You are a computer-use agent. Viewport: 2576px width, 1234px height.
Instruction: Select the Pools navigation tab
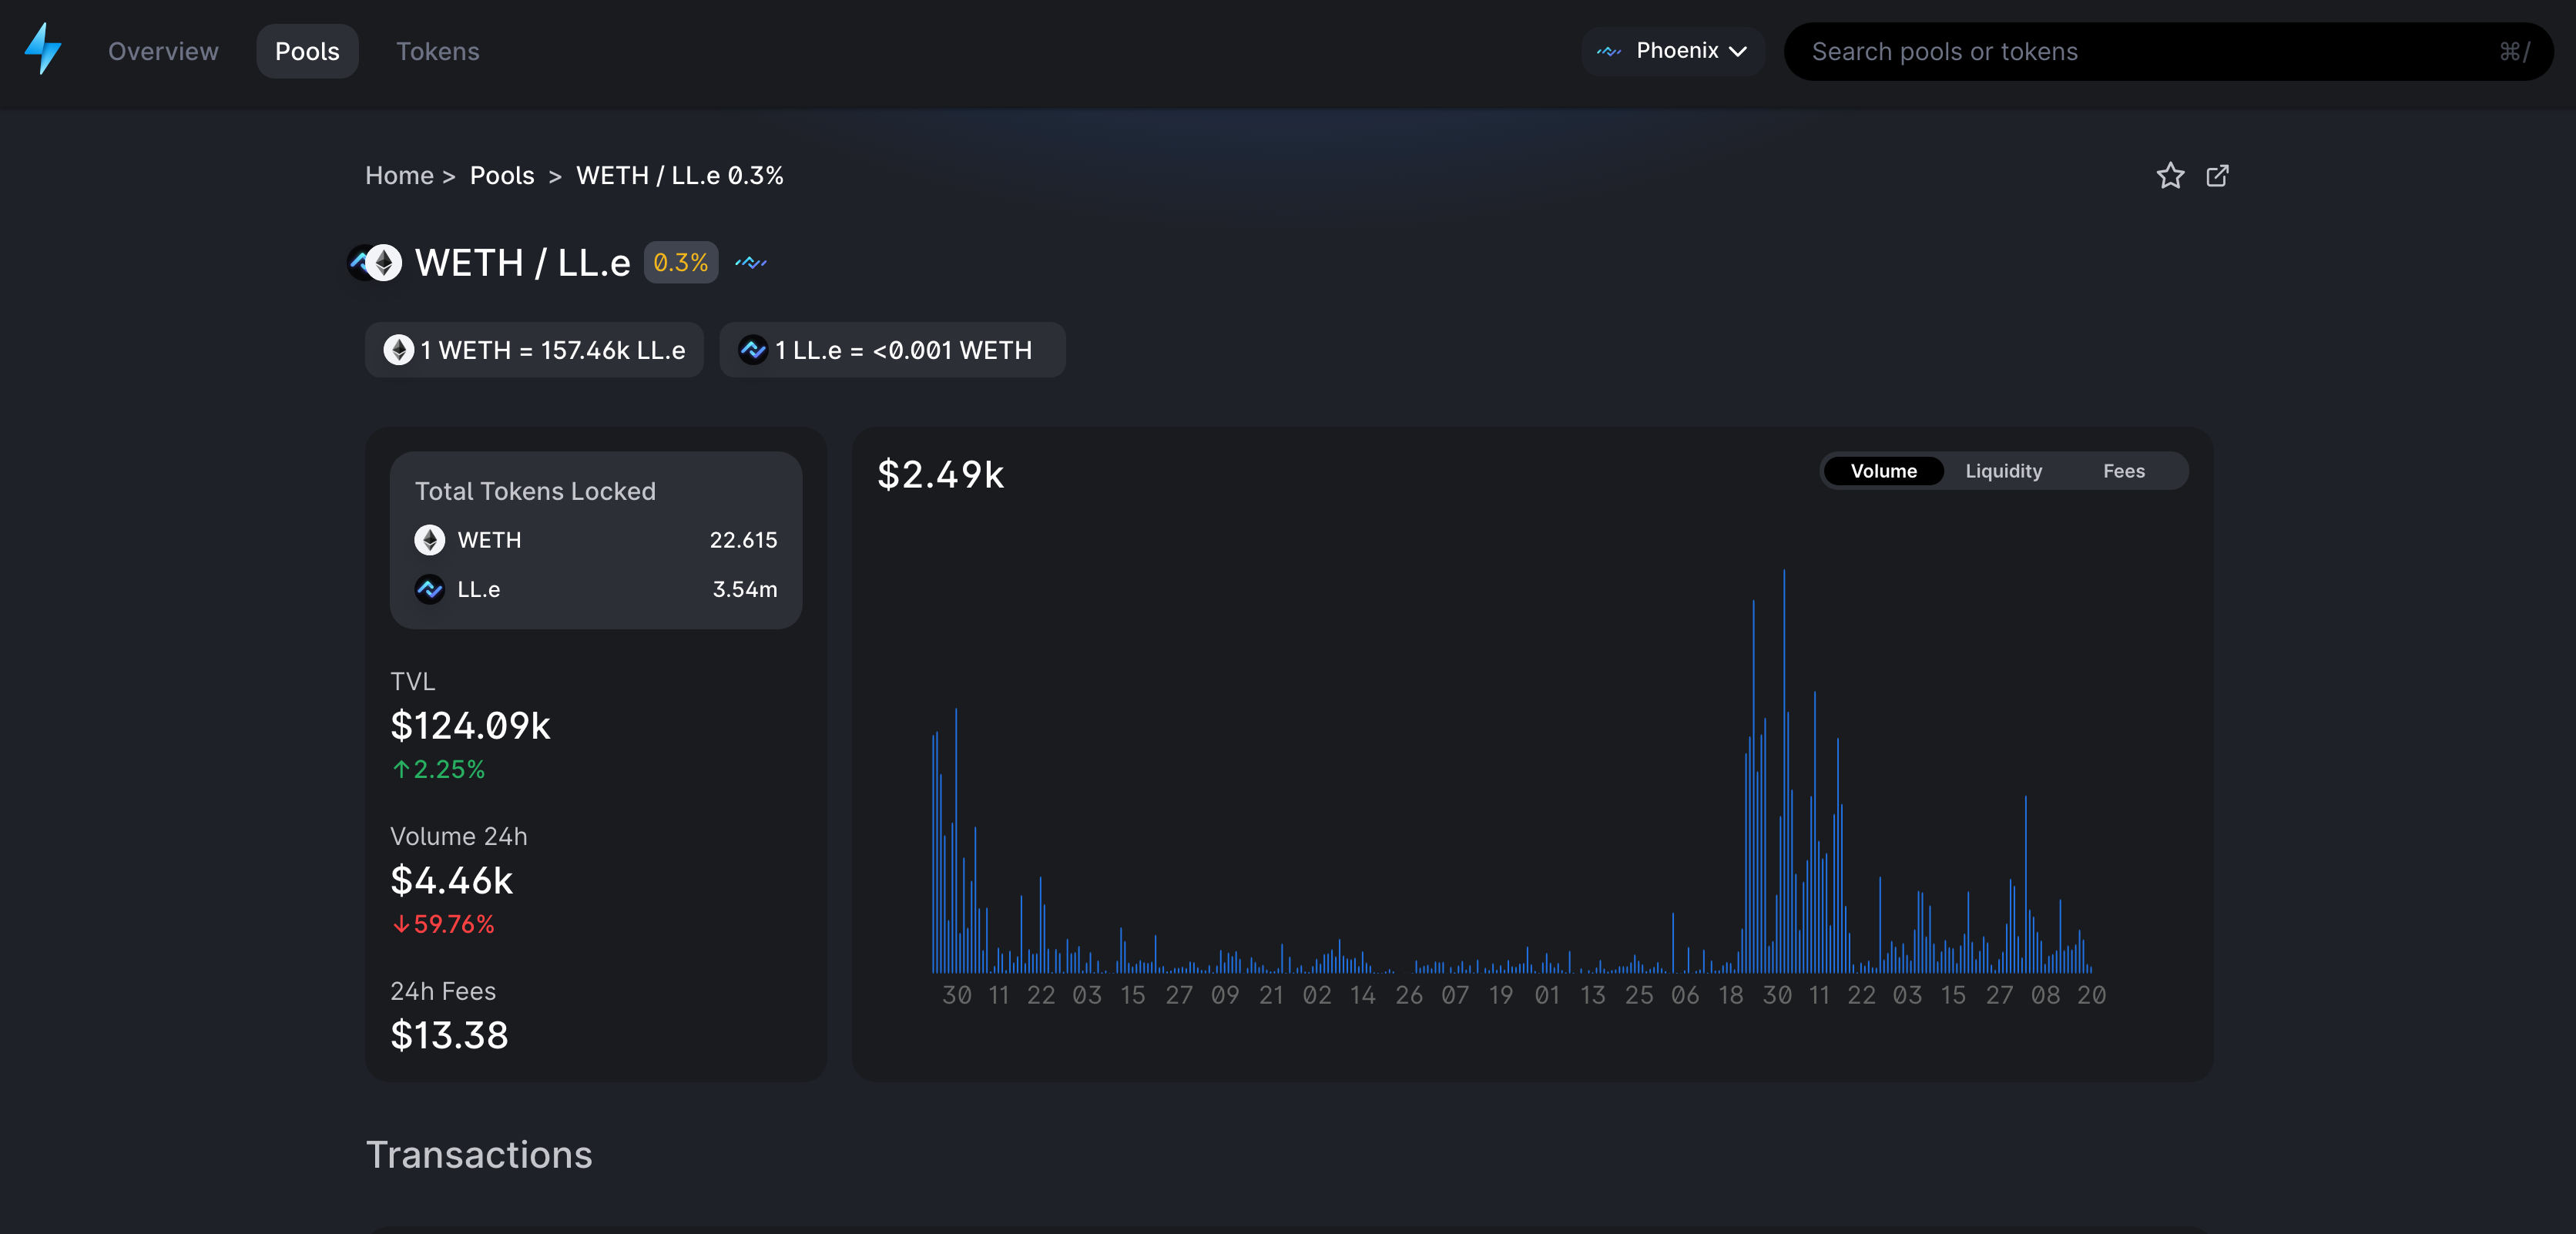pyautogui.click(x=307, y=51)
